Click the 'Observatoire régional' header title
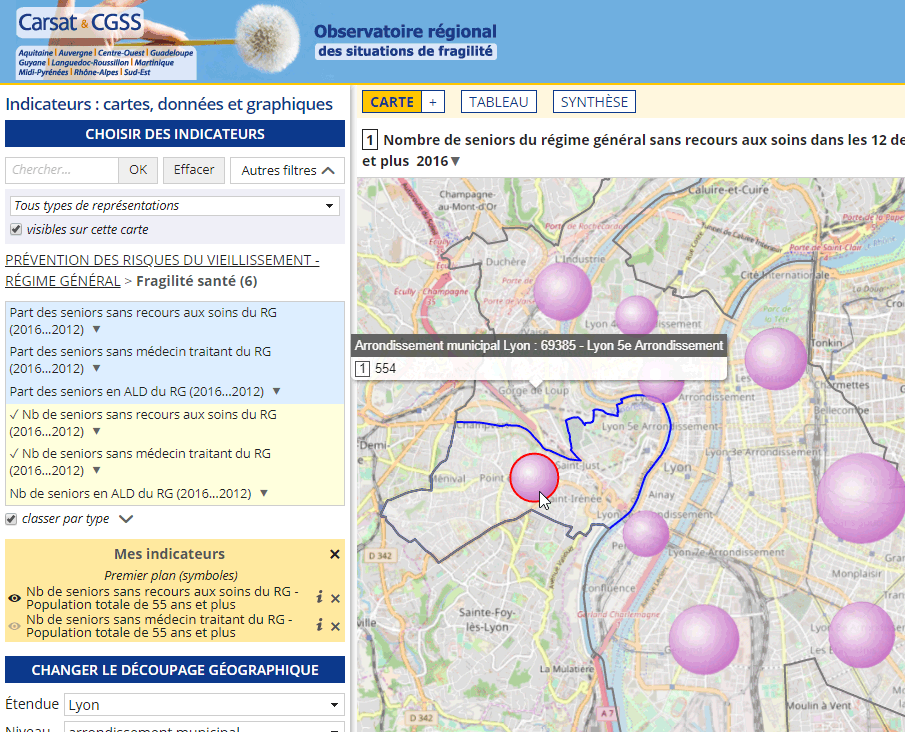Image resolution: width=905 pixels, height=732 pixels. [405, 31]
